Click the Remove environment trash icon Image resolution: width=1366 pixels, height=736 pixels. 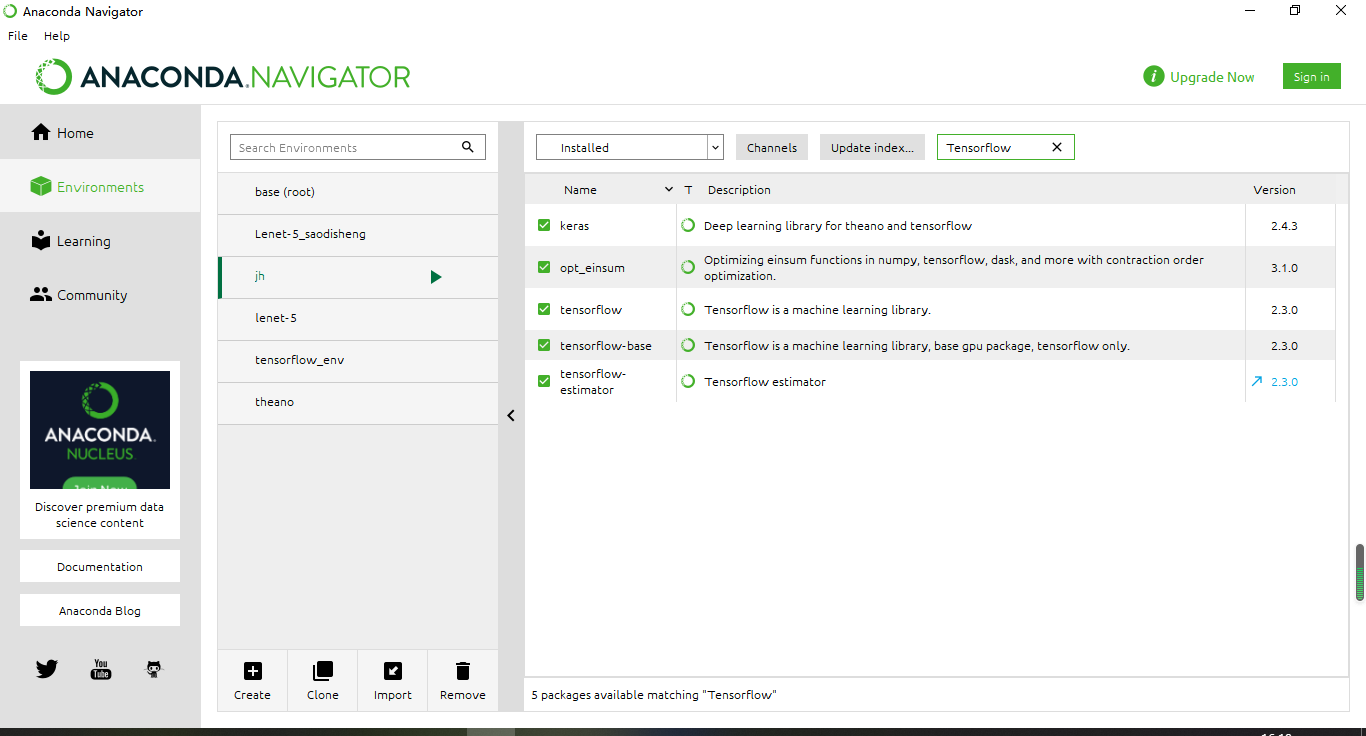click(463, 671)
